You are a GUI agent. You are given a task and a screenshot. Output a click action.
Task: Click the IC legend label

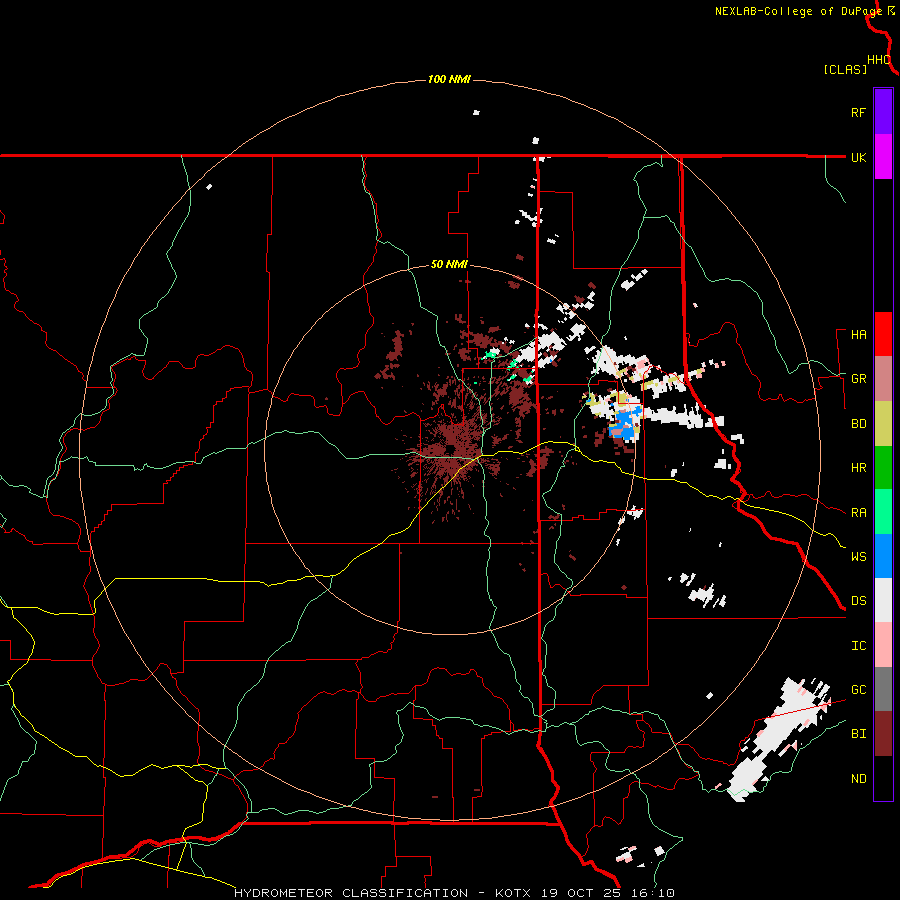(x=858, y=646)
